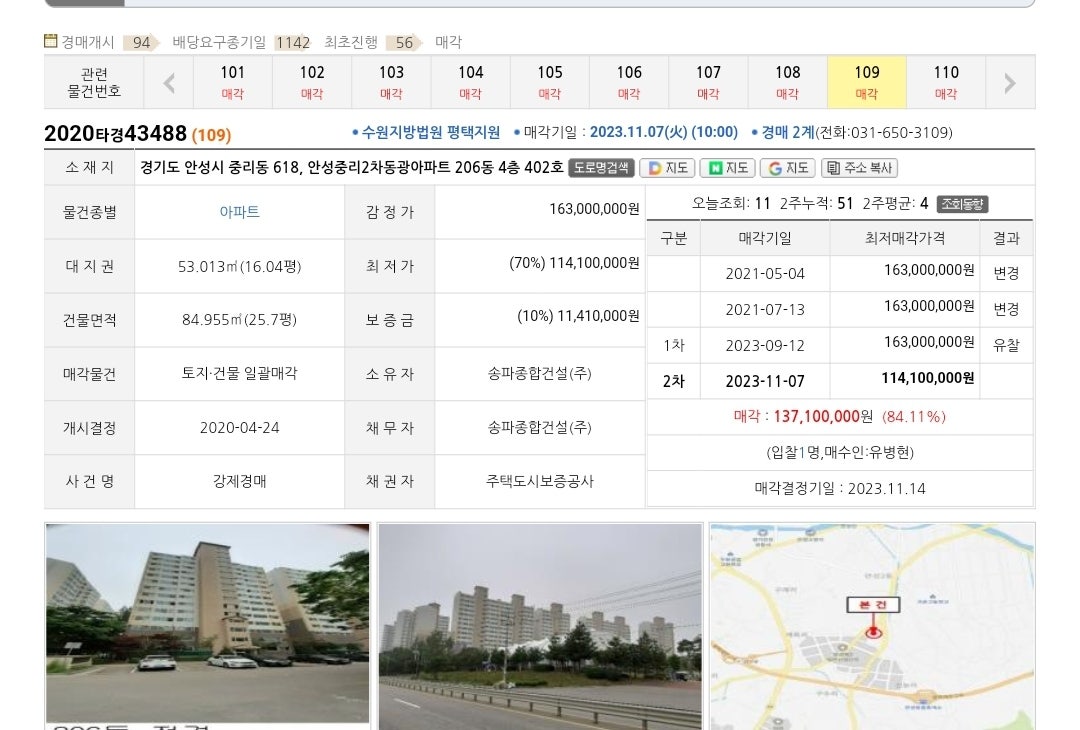1080x730 pixels.
Task: Open 수원지방법원 평택지원 court link
Action: click(x=430, y=132)
